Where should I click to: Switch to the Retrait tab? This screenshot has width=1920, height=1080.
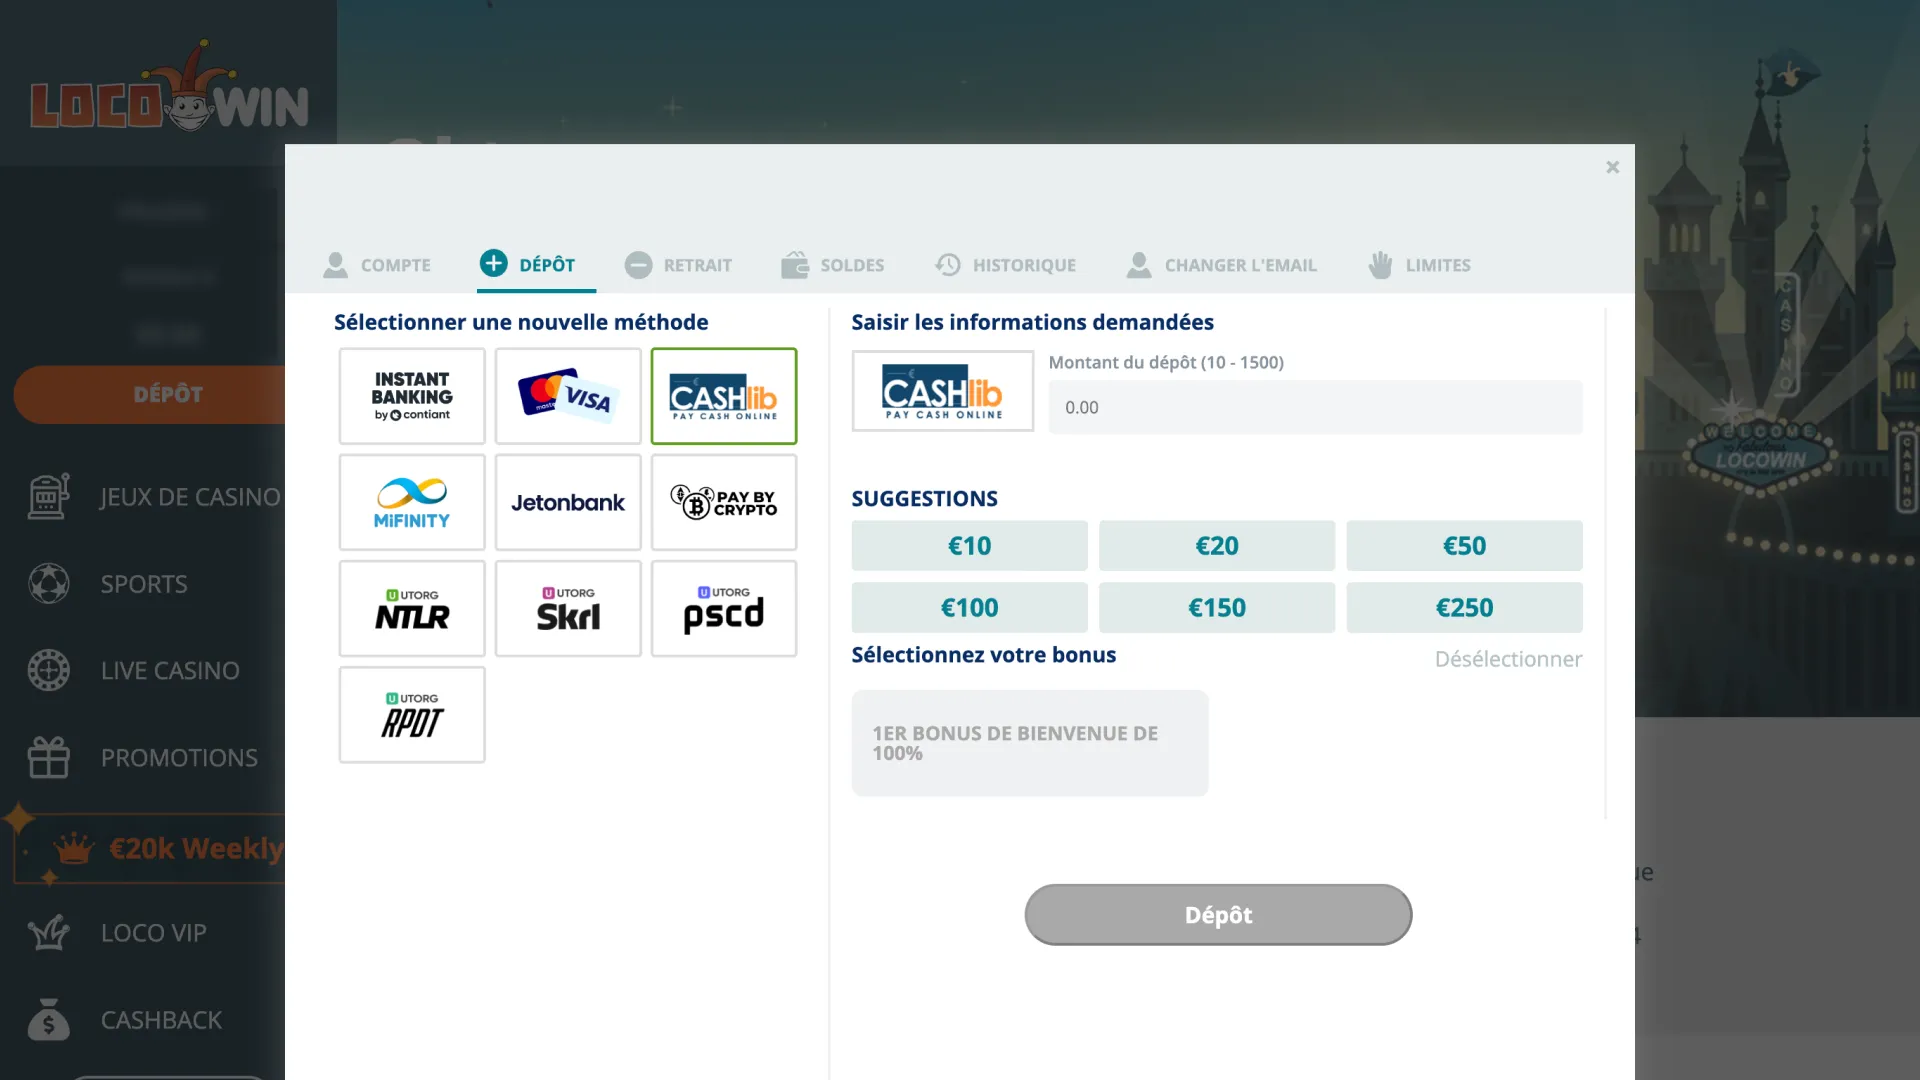click(x=678, y=265)
